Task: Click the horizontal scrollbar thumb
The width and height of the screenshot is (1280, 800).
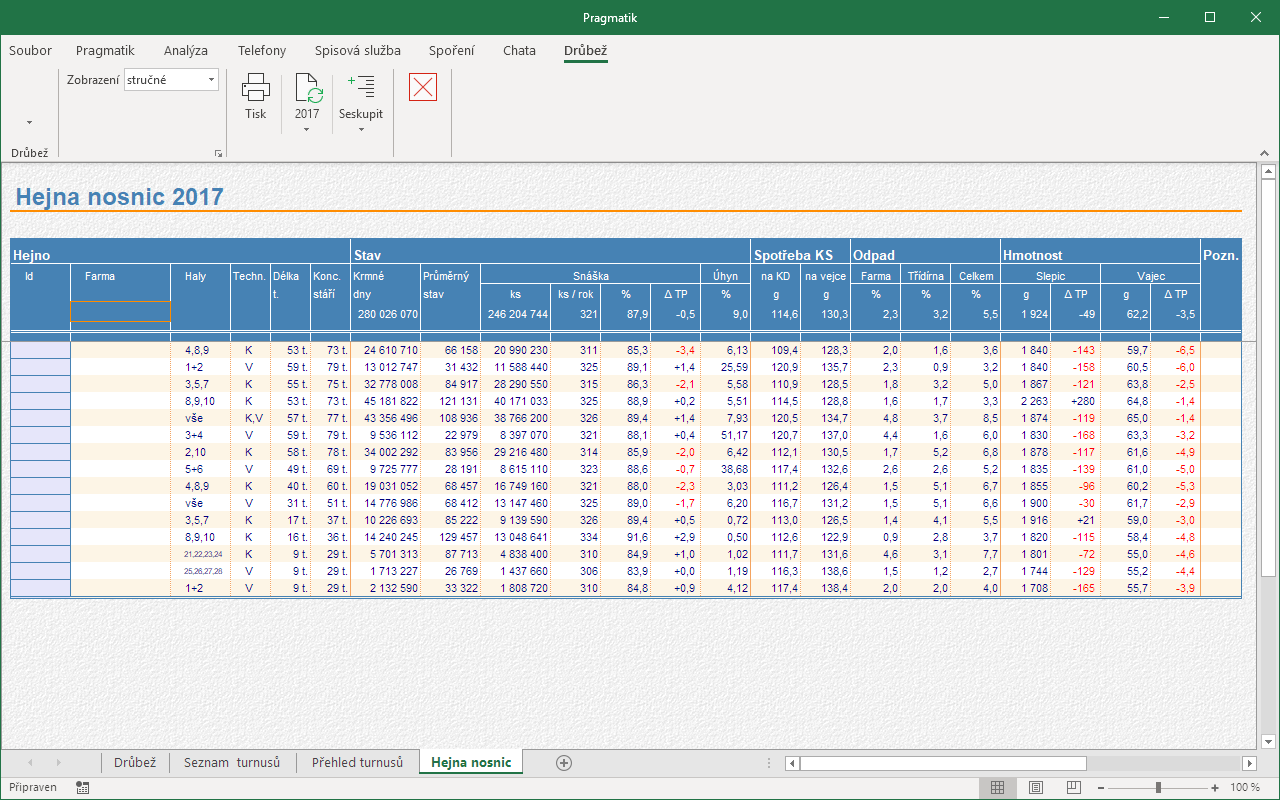Action: pos(943,763)
